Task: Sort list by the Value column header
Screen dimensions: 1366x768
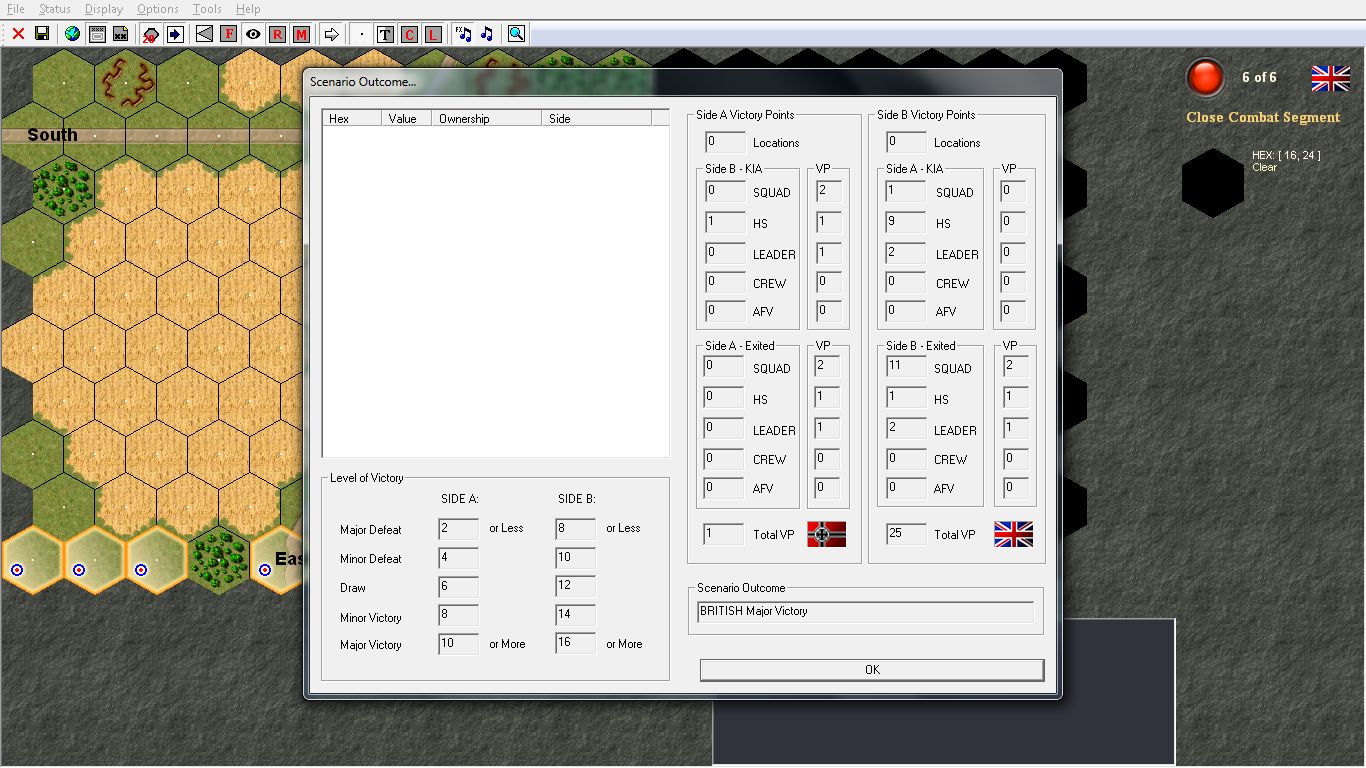Action: 407,118
